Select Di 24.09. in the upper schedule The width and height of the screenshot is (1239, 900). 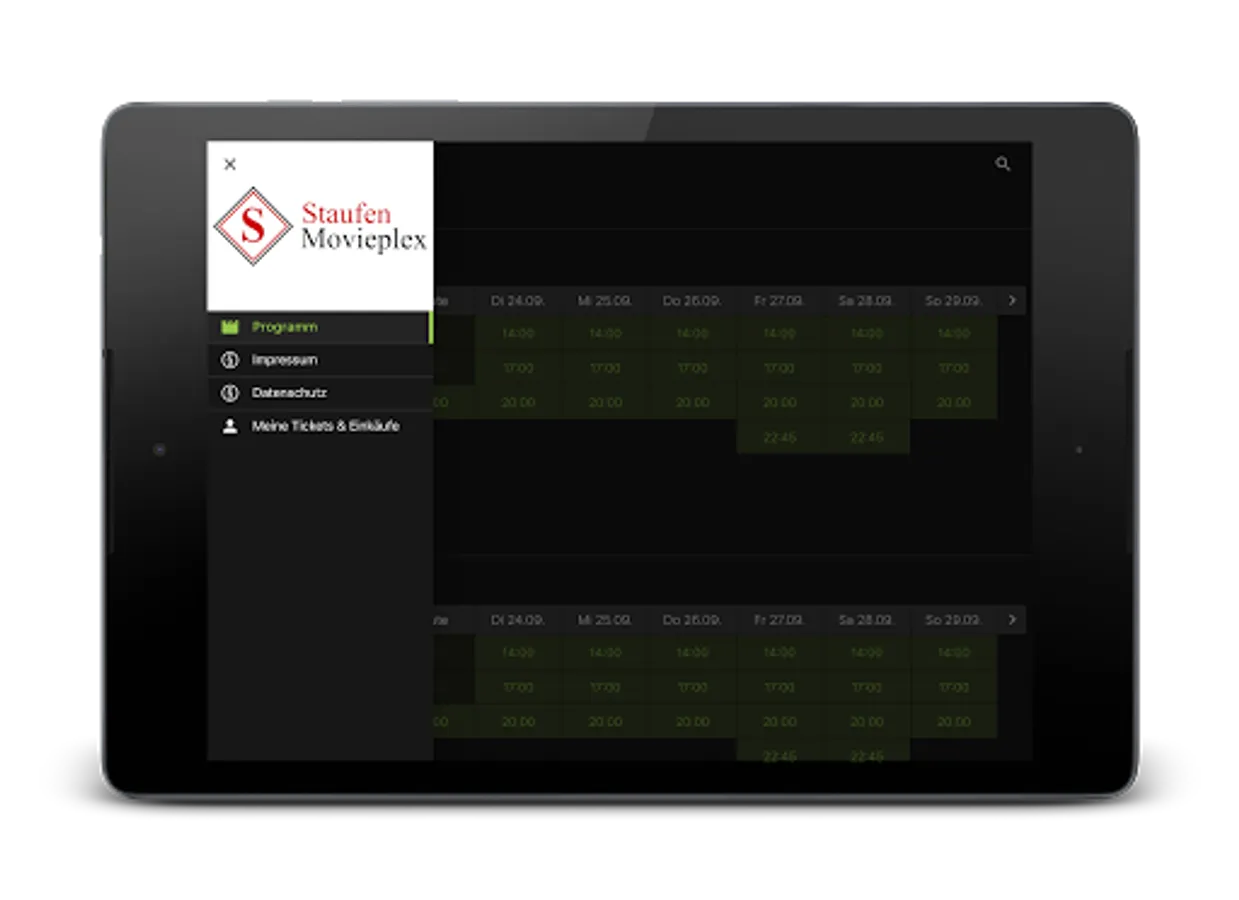click(518, 300)
